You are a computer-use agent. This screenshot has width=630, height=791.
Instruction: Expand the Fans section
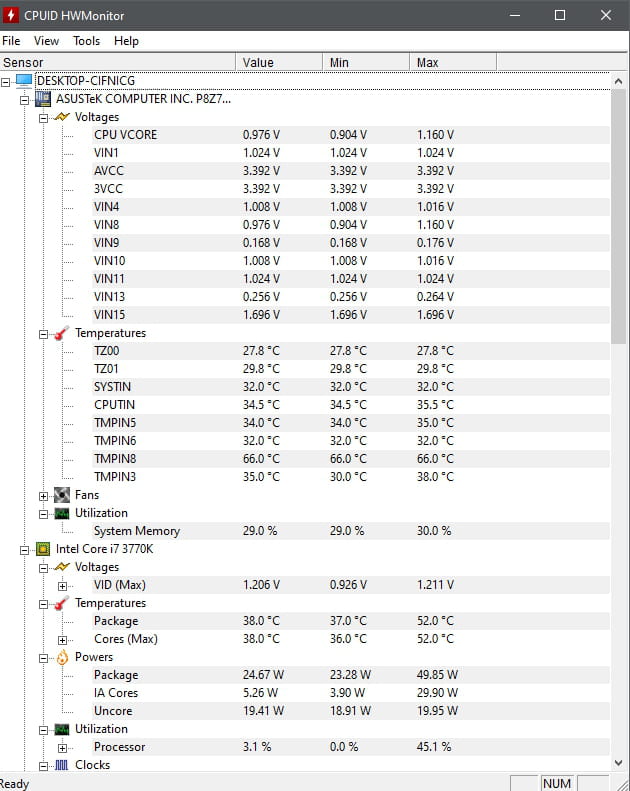point(43,496)
